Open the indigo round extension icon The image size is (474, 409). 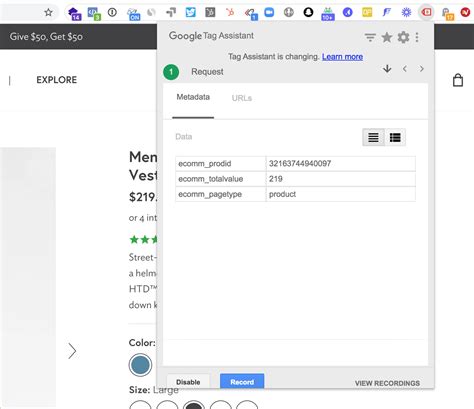[x=348, y=13]
